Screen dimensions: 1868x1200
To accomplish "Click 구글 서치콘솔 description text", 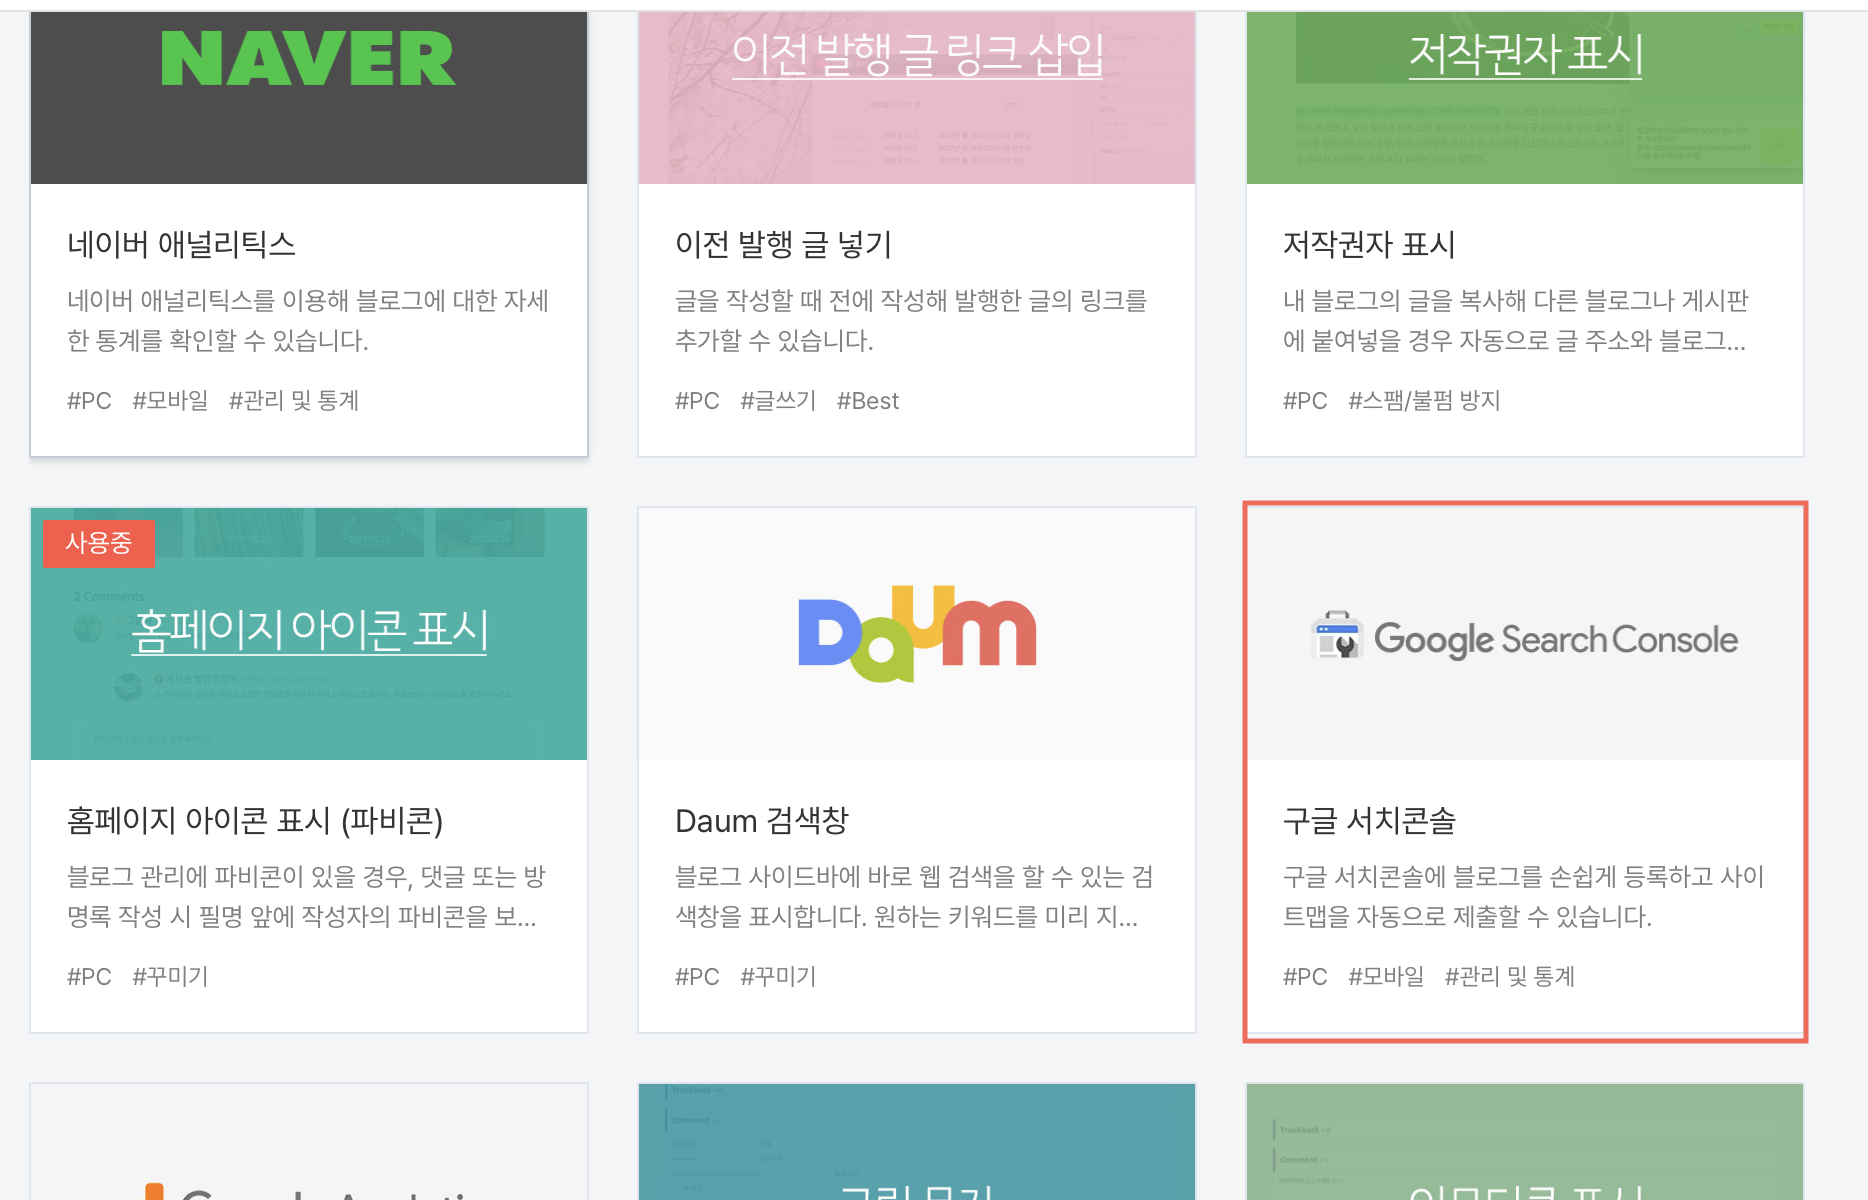I will pos(1523,896).
